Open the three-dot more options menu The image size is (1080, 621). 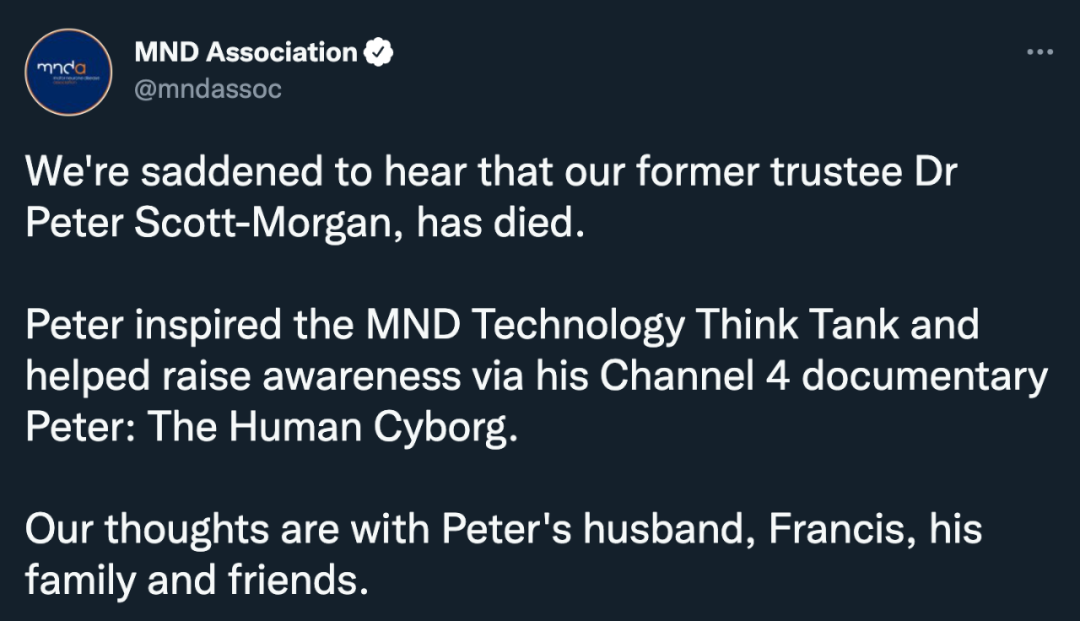click(1039, 52)
